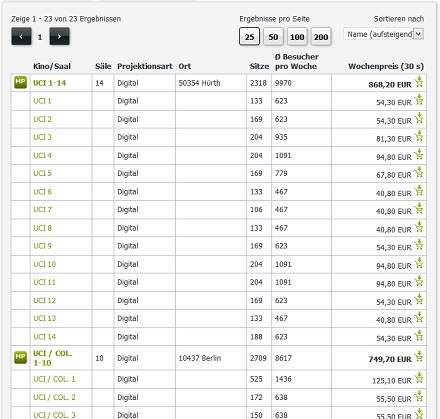Open the UCI 5 hall link
440x419 pixels.
pos(42,173)
